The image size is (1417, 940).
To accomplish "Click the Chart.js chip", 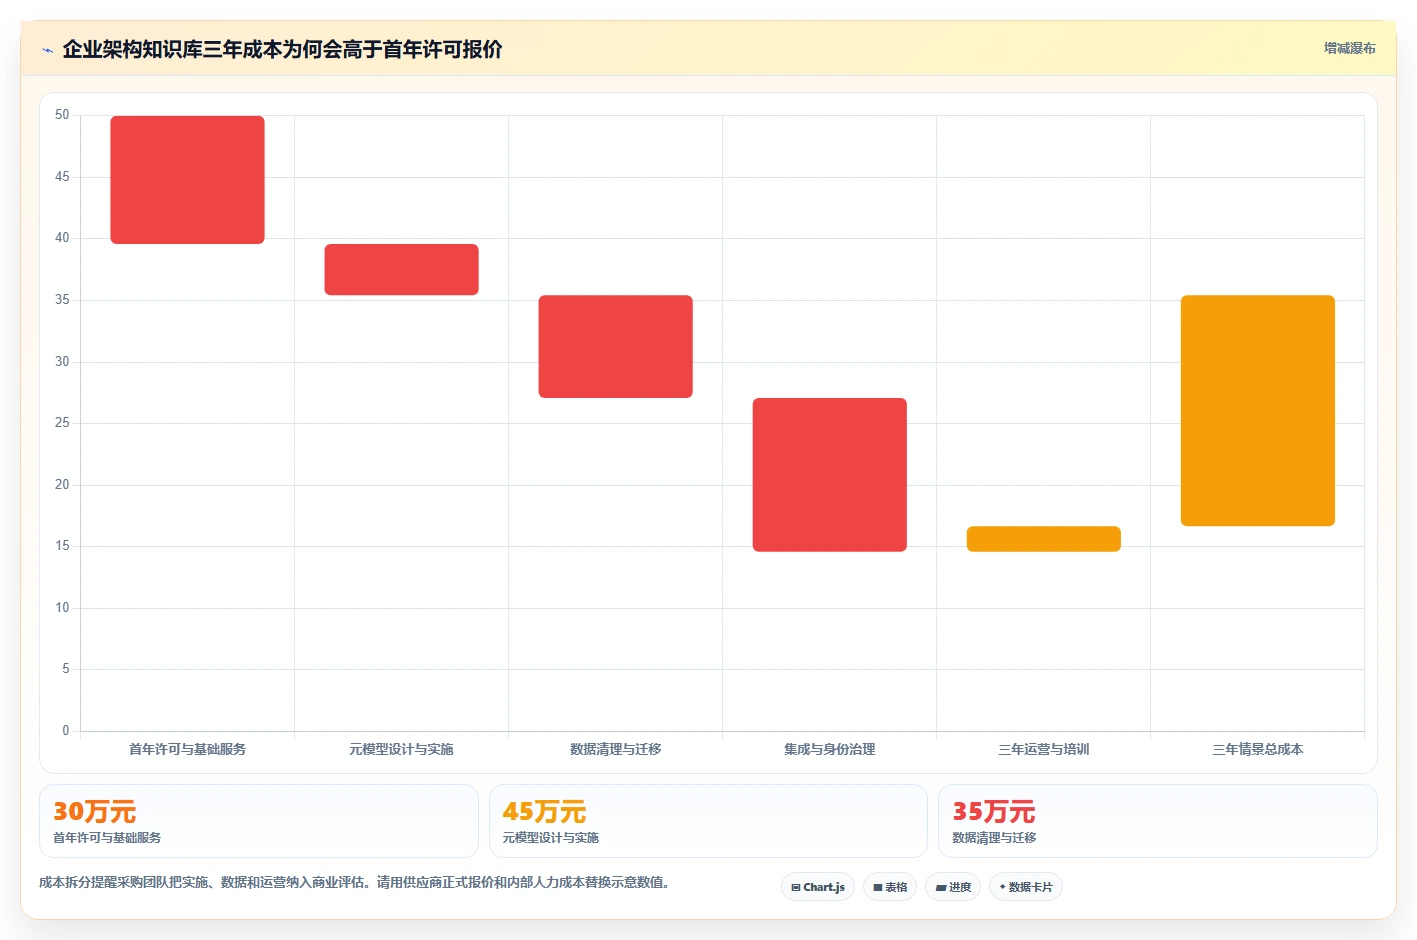I will 817,887.
